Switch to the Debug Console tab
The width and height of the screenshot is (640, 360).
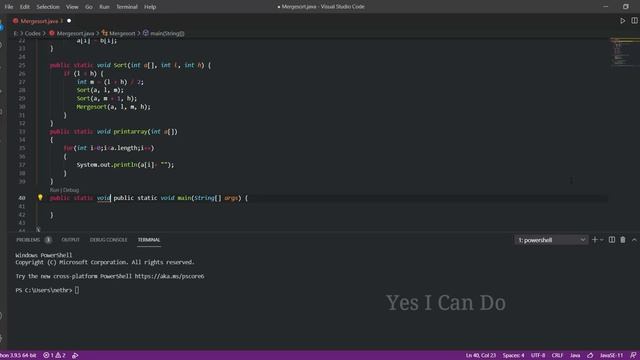[109, 240]
